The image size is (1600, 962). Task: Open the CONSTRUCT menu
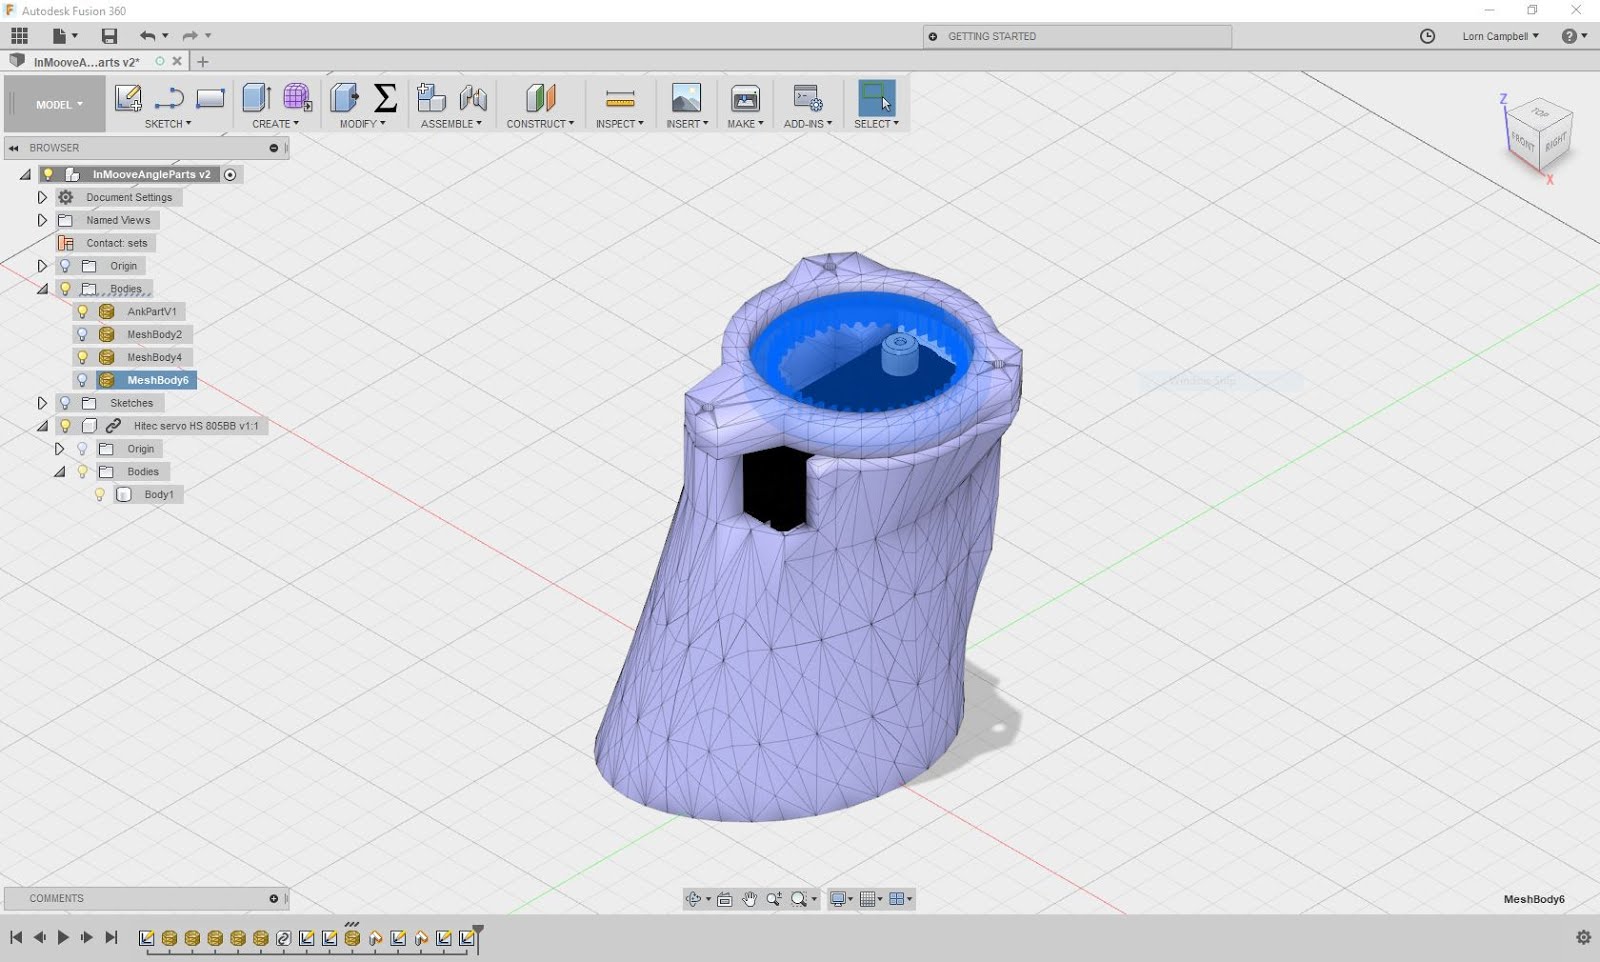click(x=540, y=124)
